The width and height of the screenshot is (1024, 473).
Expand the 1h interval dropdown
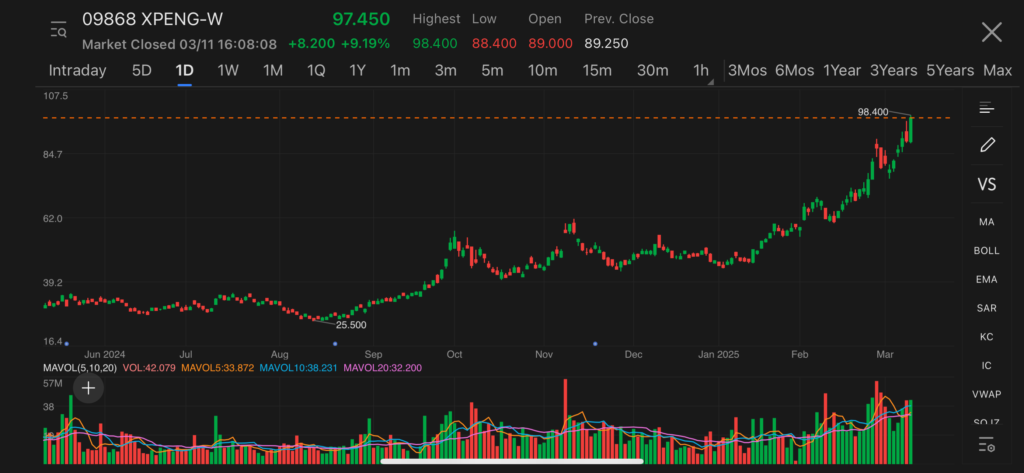click(702, 71)
